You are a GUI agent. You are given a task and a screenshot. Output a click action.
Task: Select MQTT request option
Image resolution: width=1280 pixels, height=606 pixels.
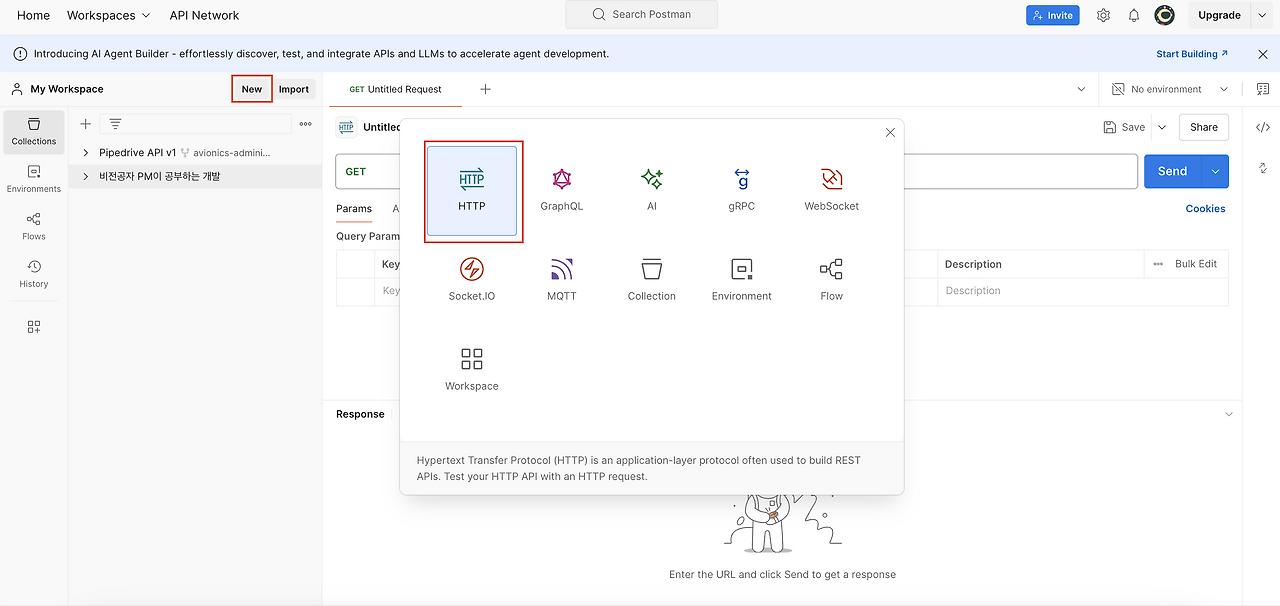pos(562,281)
